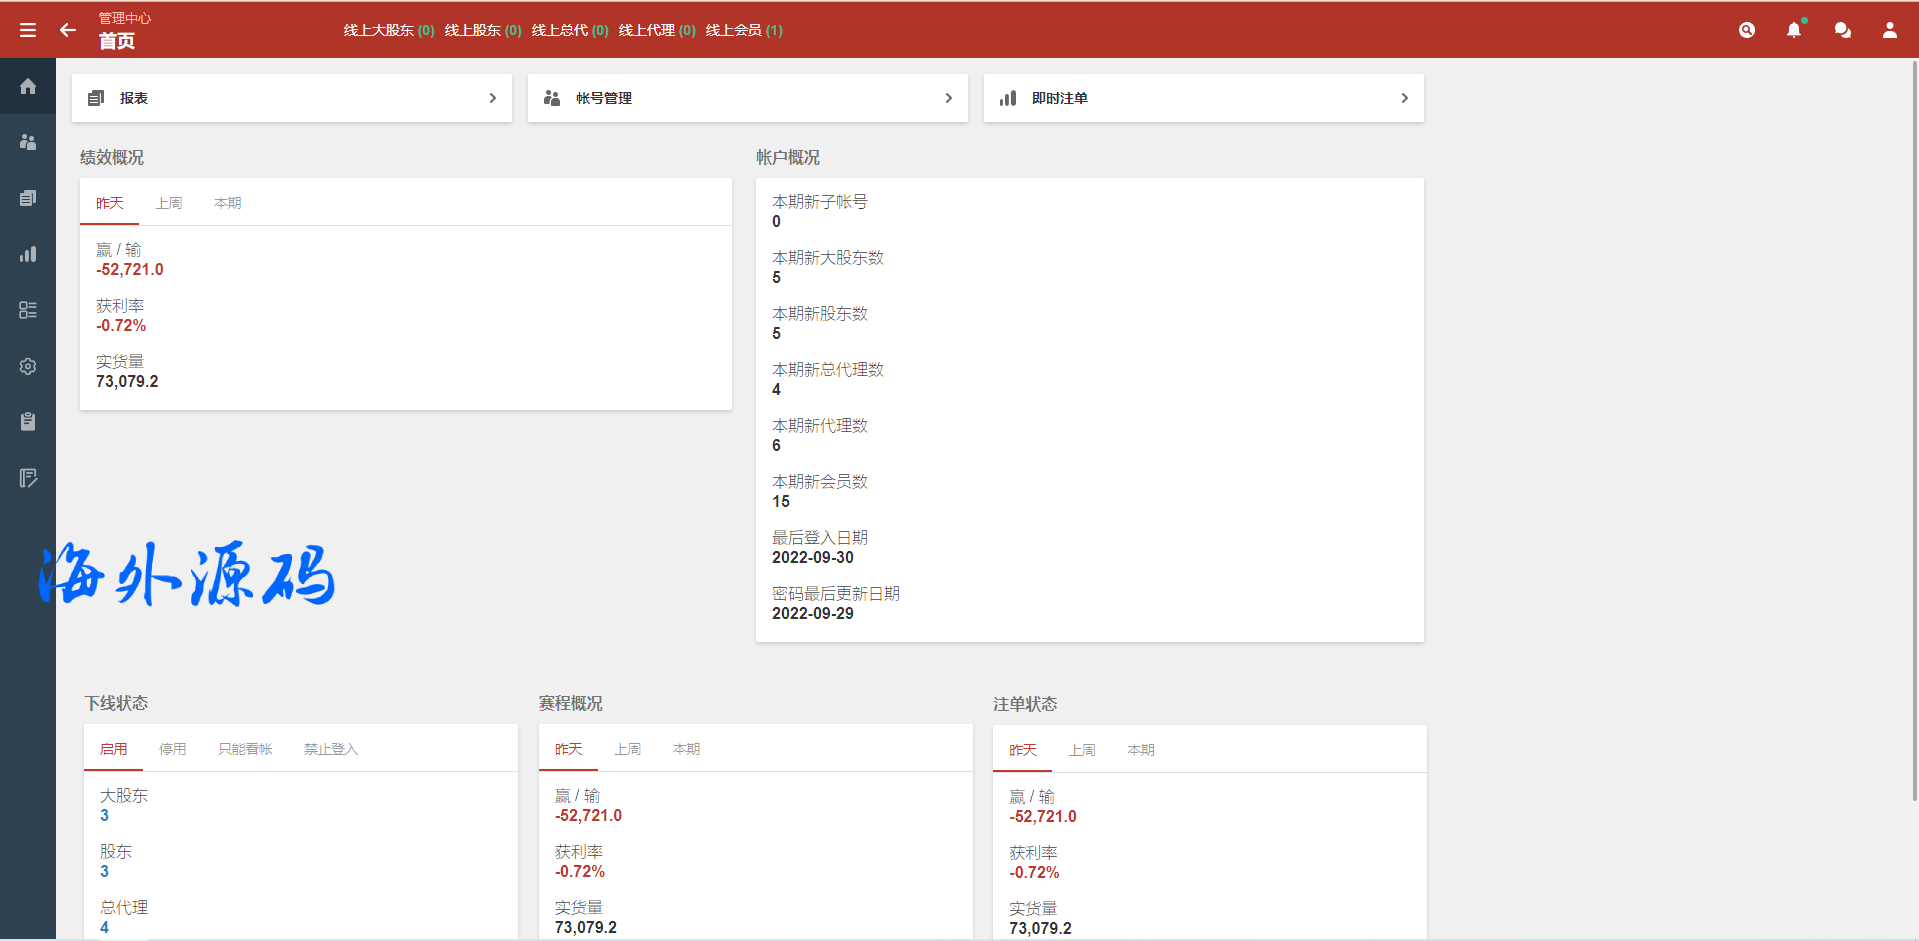Image resolution: width=1919 pixels, height=941 pixels.
Task: Click the 线上会员 (1) link
Action: point(744,30)
